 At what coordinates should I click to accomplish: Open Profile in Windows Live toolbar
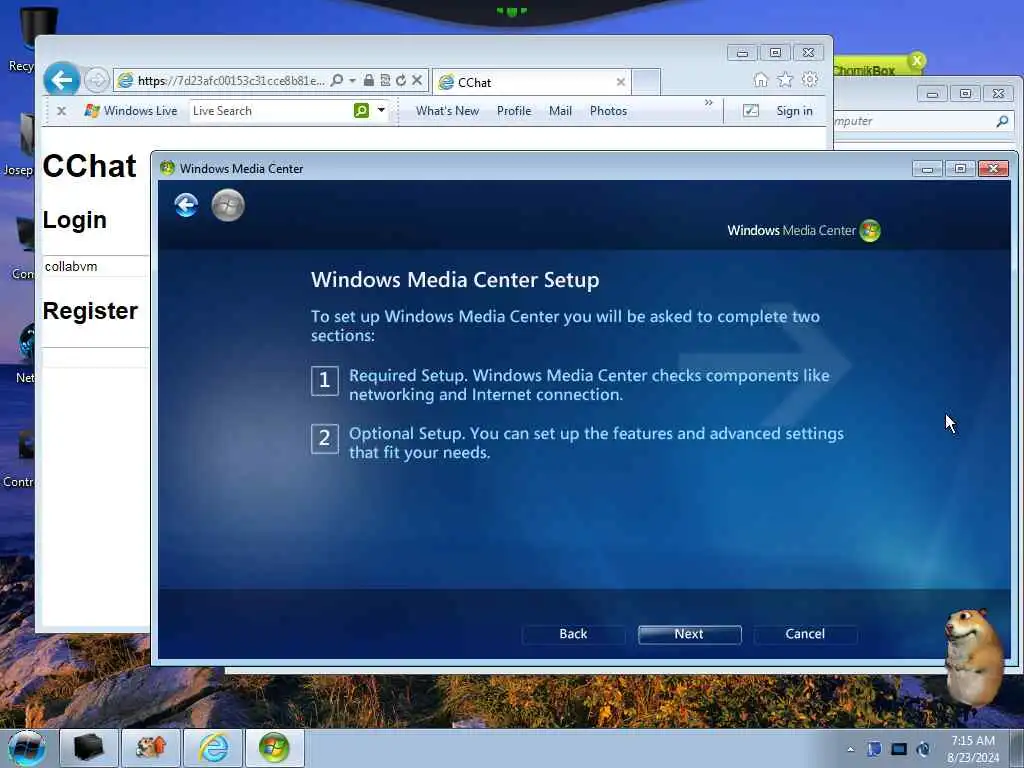514,111
